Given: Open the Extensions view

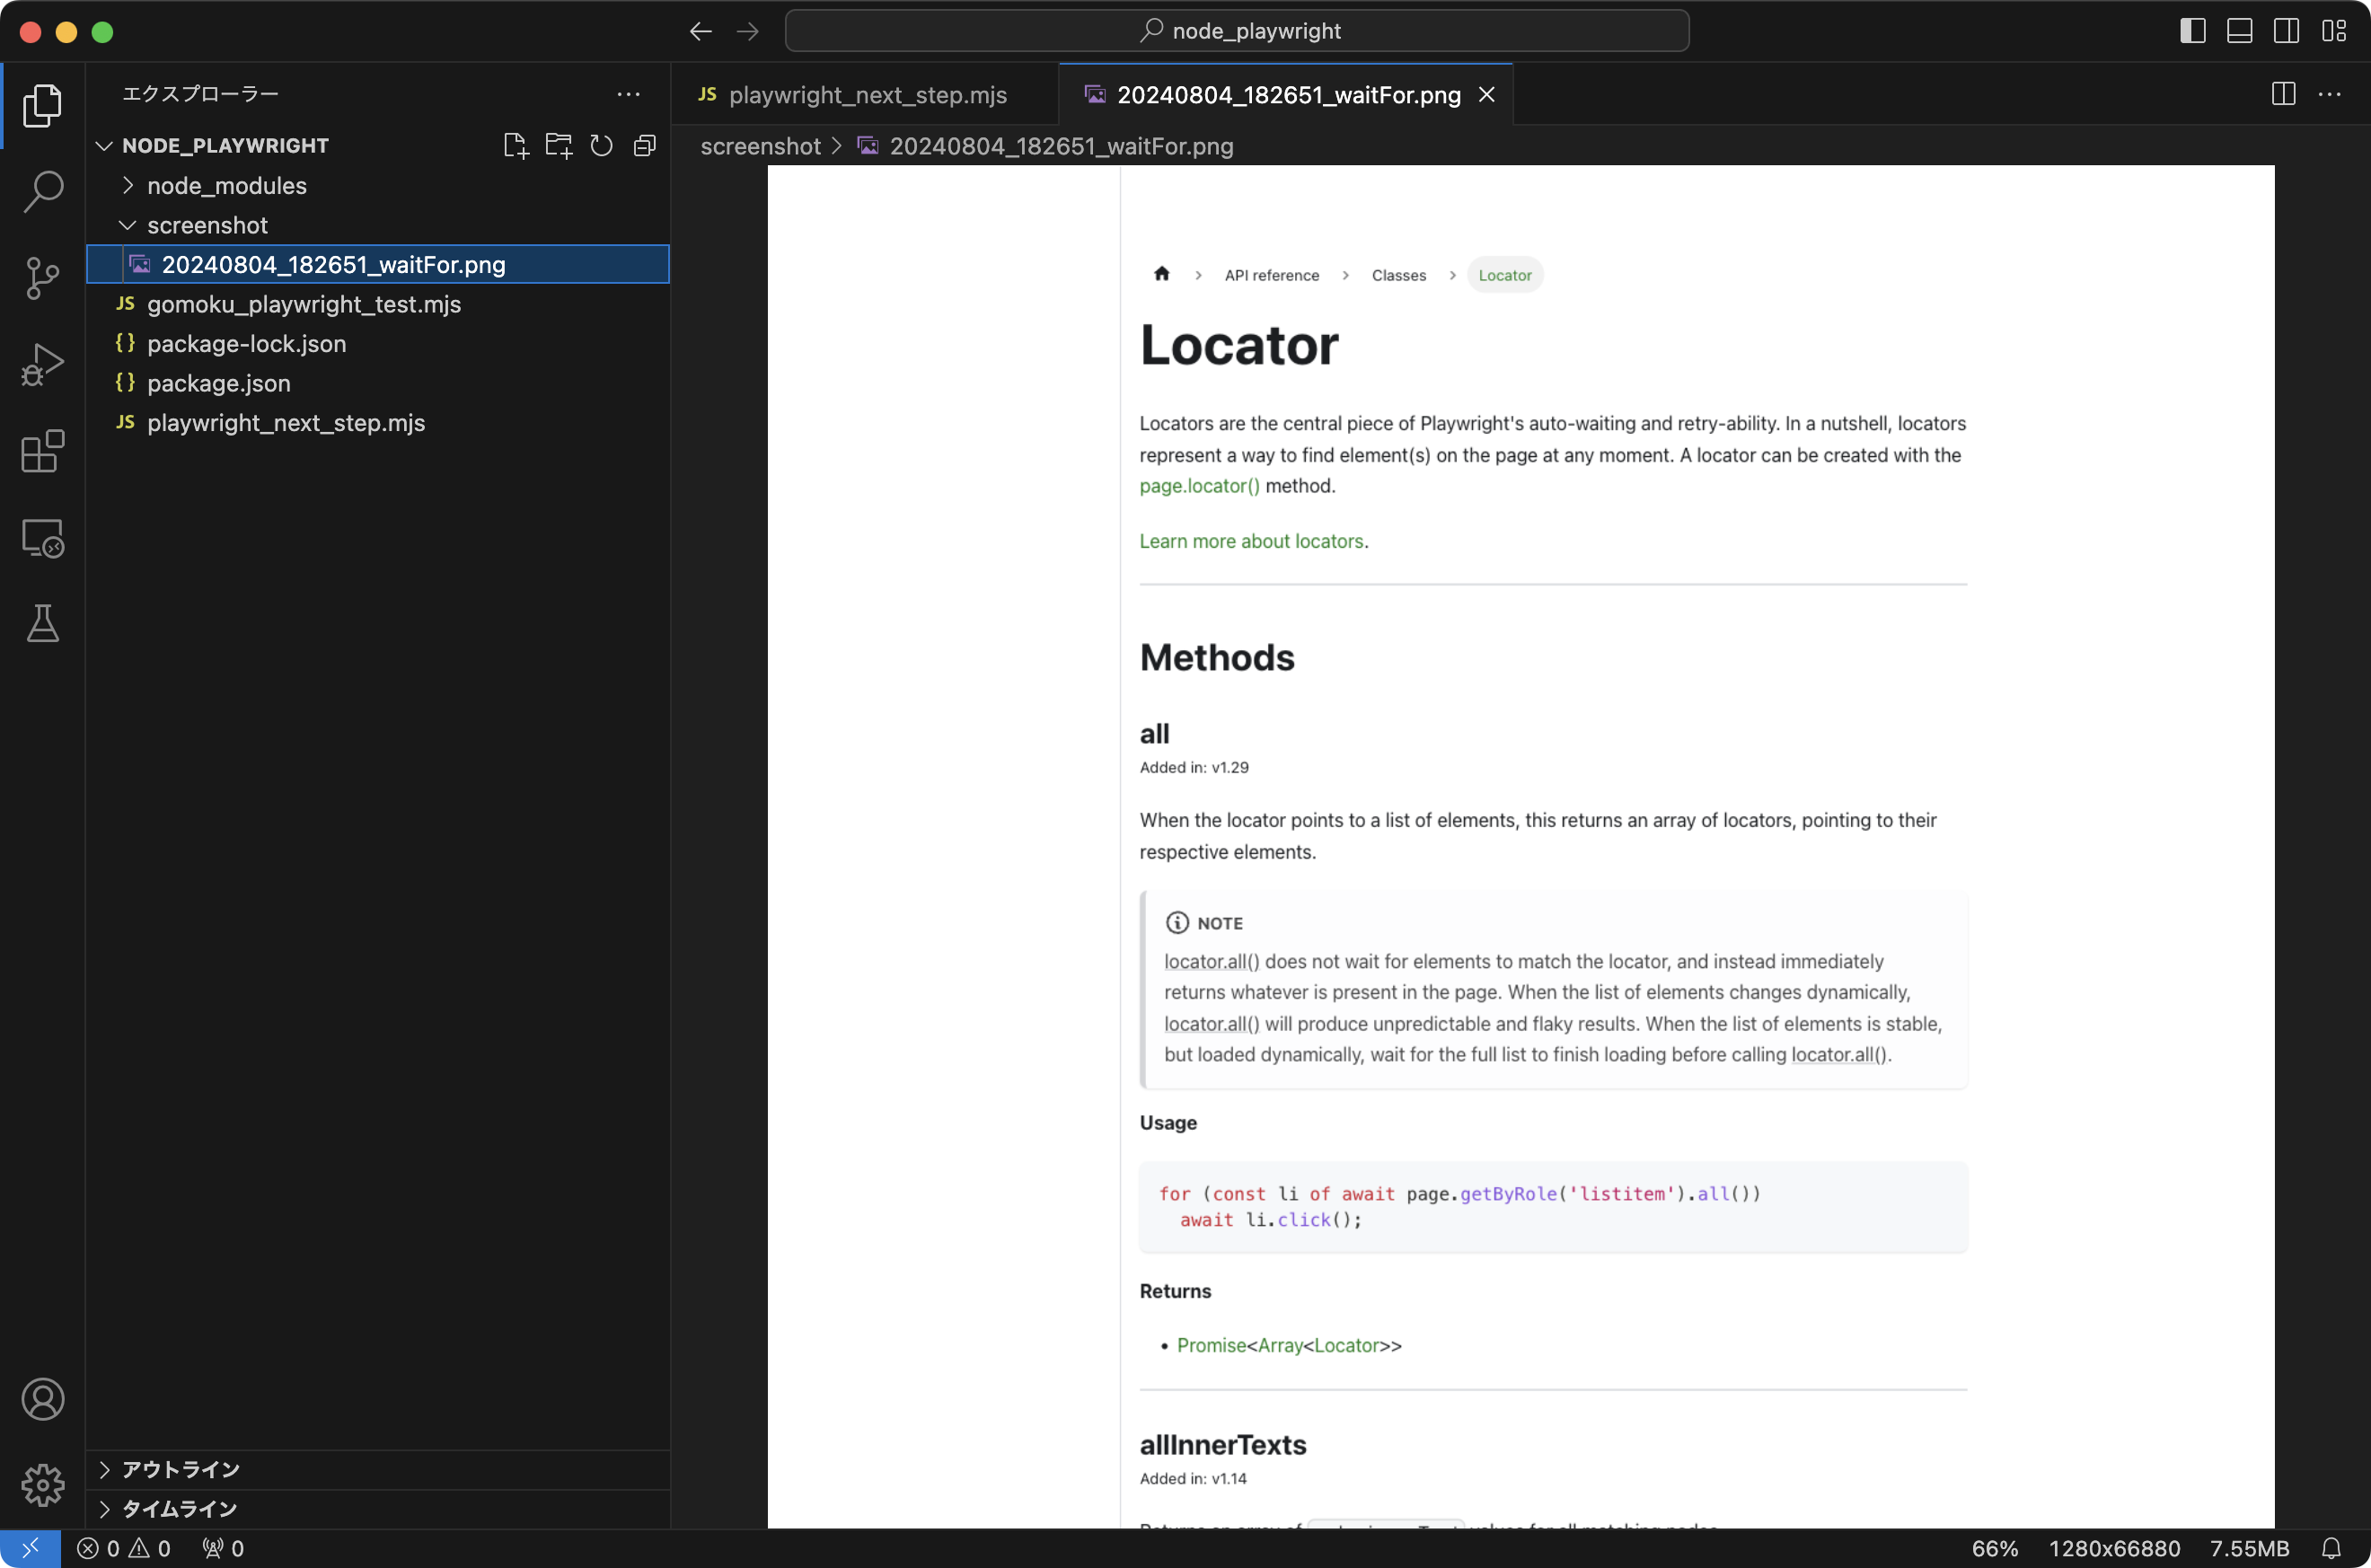Looking at the screenshot, I should (42, 452).
